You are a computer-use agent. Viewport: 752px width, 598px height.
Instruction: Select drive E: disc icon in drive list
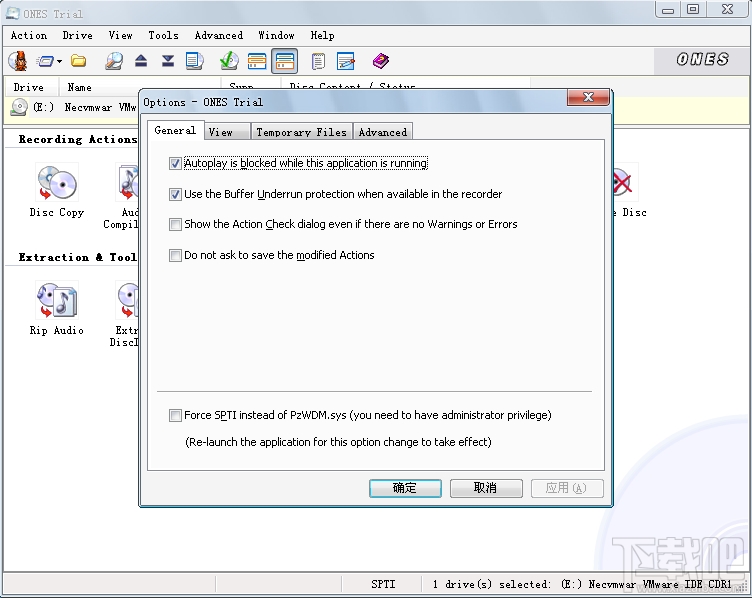point(19,107)
